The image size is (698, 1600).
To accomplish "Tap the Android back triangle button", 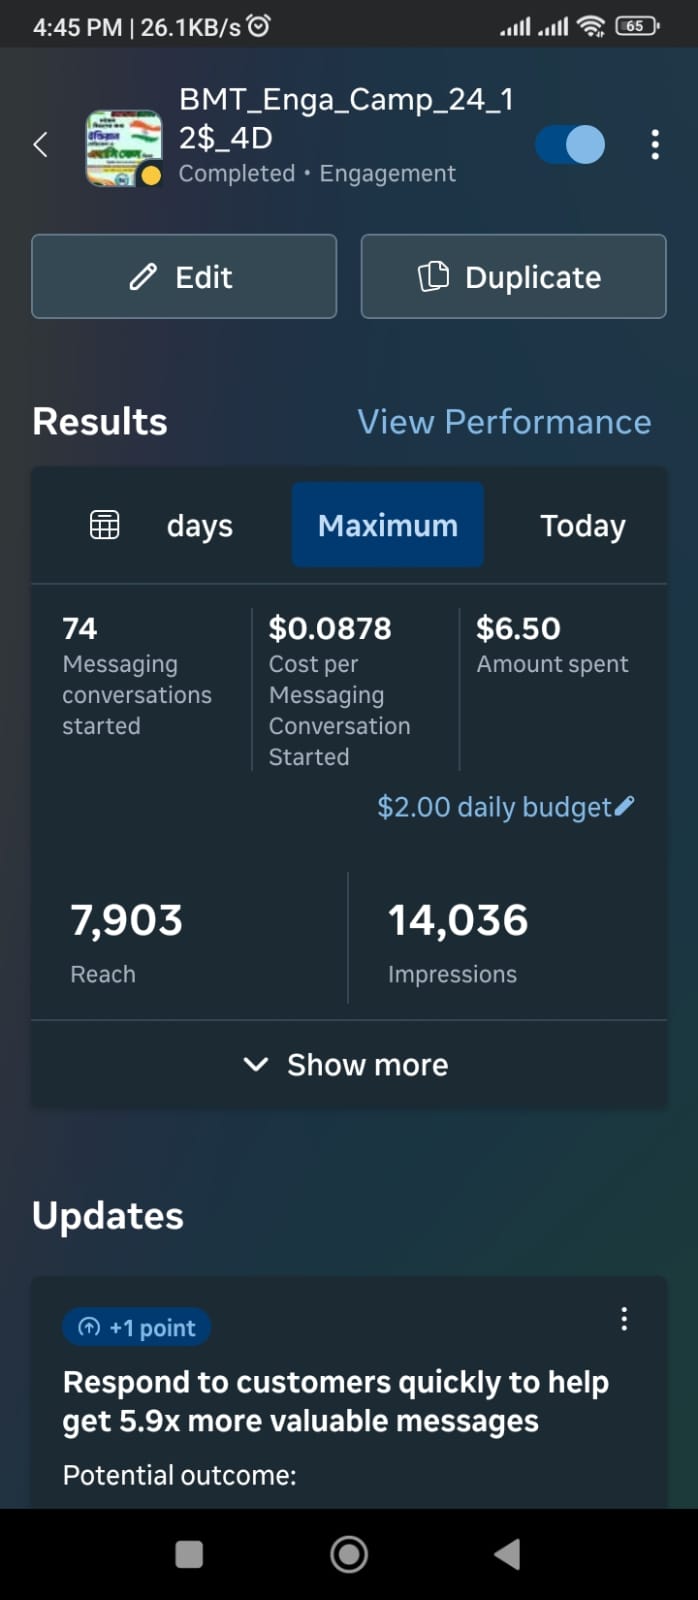I will (x=508, y=1554).
